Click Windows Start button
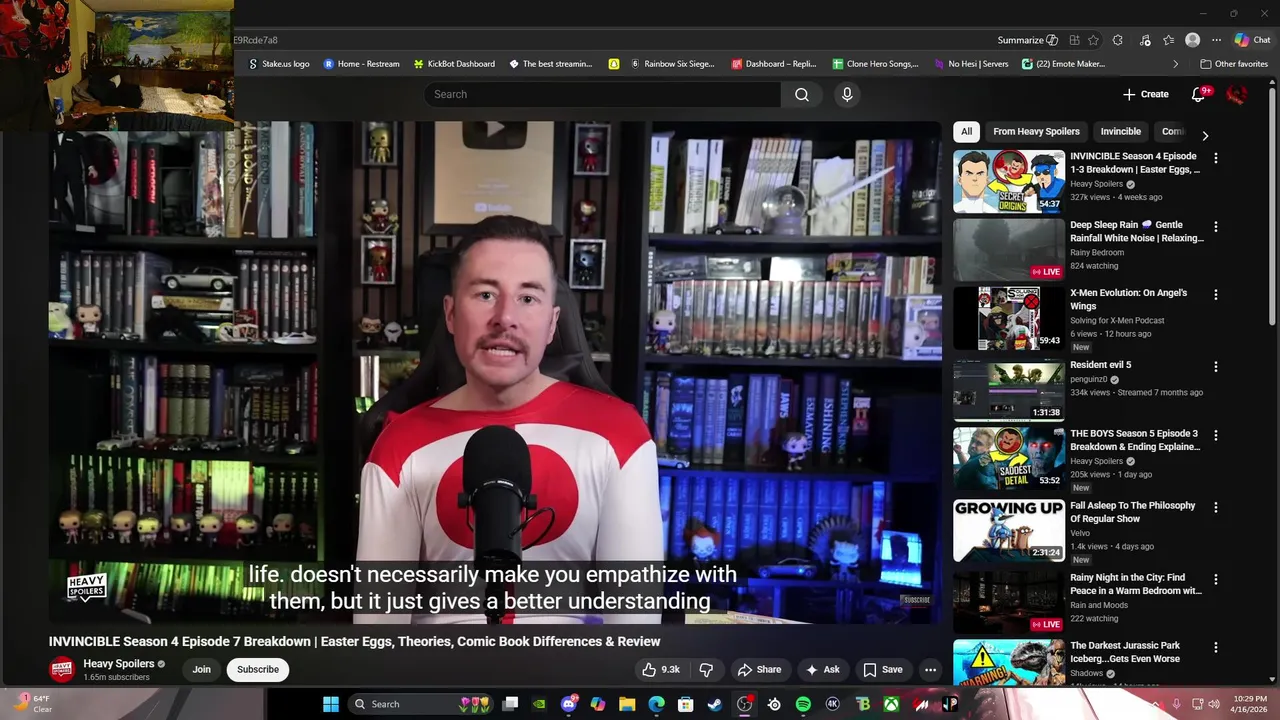 [330, 704]
